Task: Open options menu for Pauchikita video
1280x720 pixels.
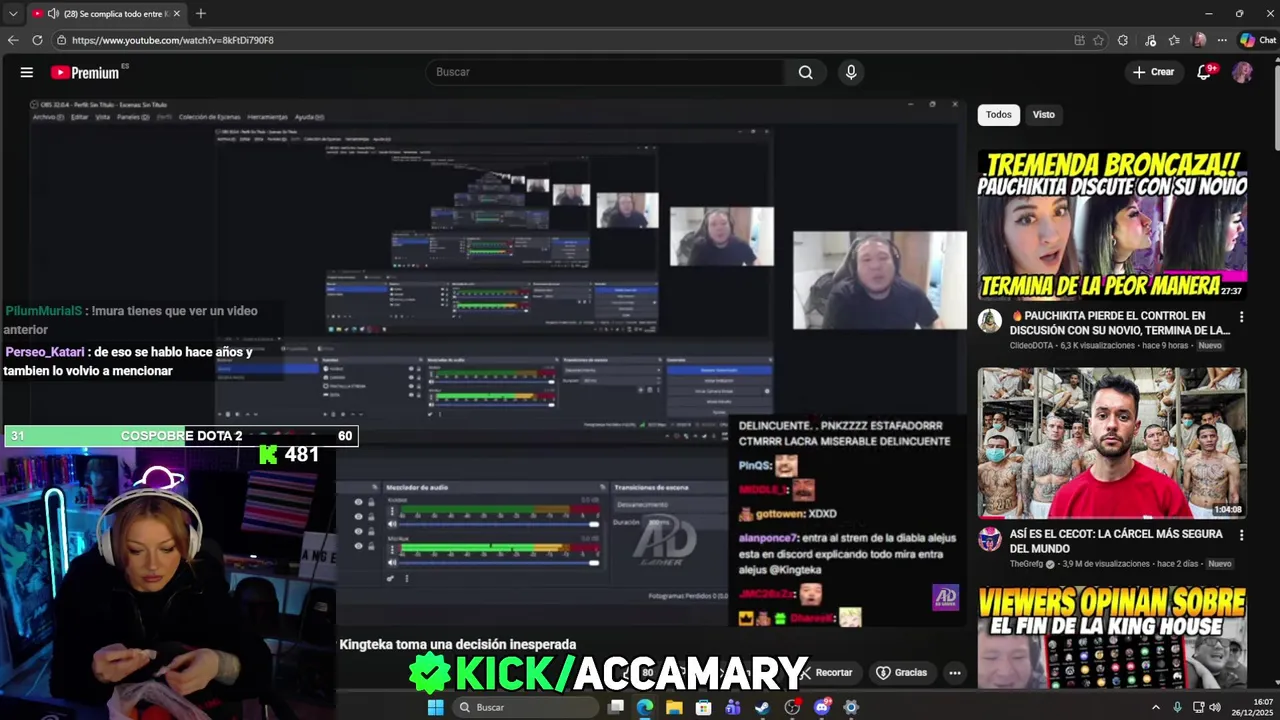Action: [1241, 317]
